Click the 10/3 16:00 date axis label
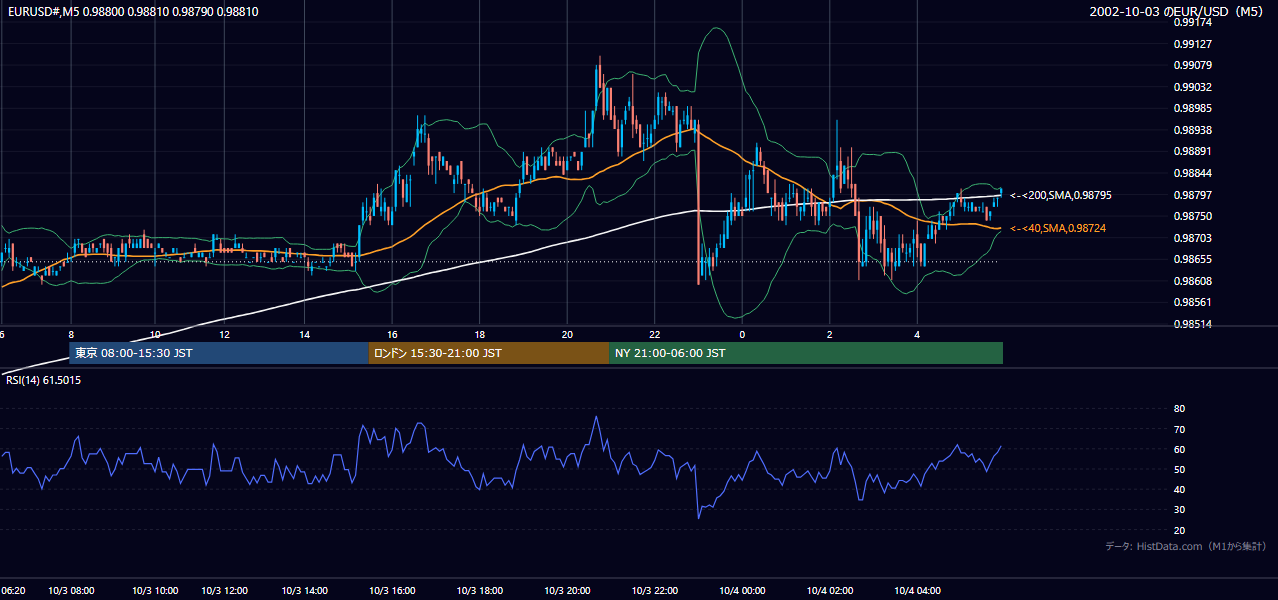Screen dimensions: 1278x600 [x=392, y=591]
